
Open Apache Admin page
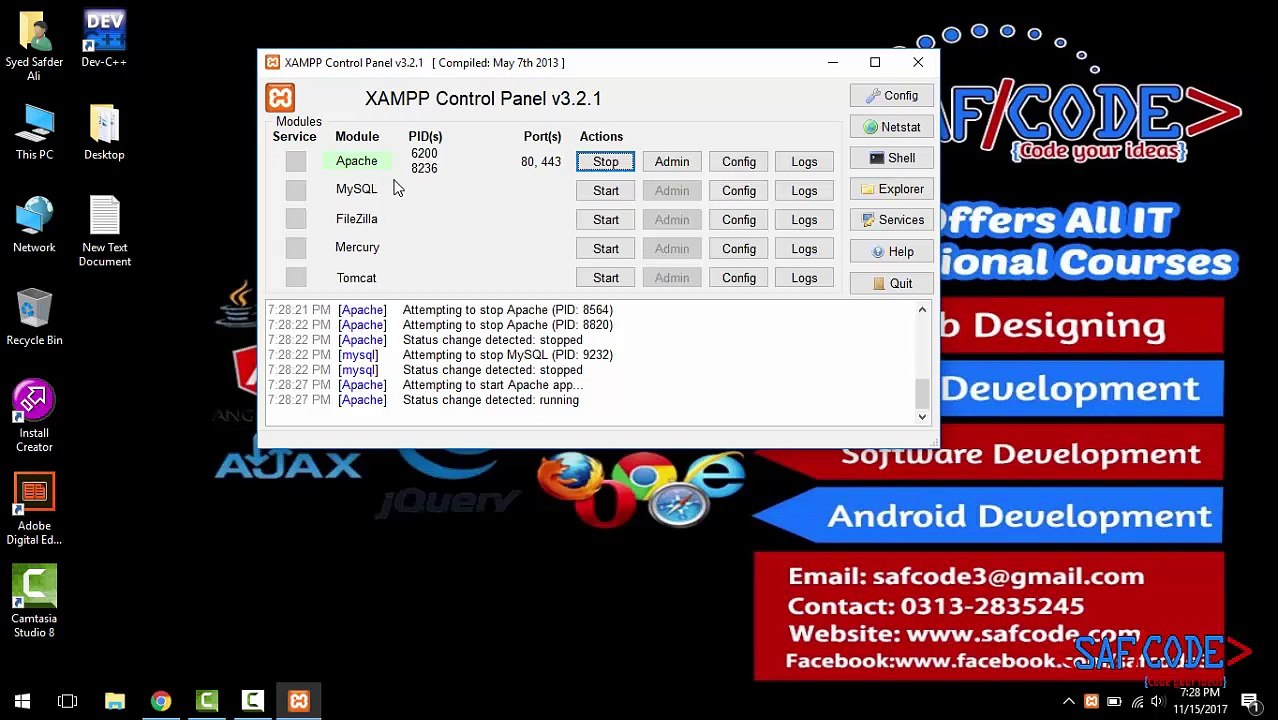click(x=672, y=162)
